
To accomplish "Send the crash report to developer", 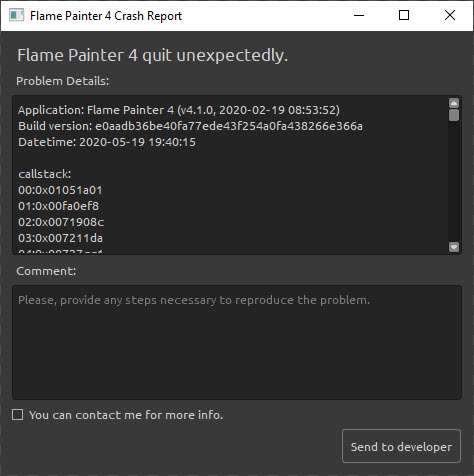I will click(x=401, y=446).
